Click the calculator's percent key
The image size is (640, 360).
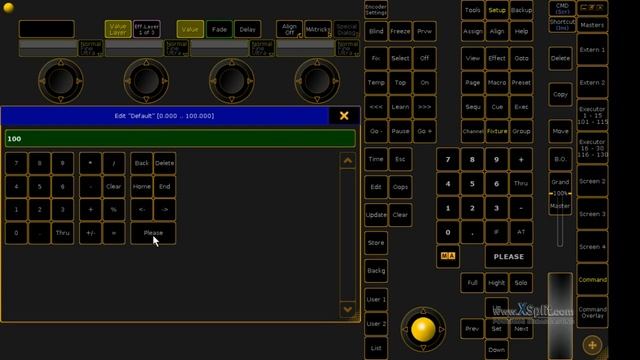(x=113, y=209)
